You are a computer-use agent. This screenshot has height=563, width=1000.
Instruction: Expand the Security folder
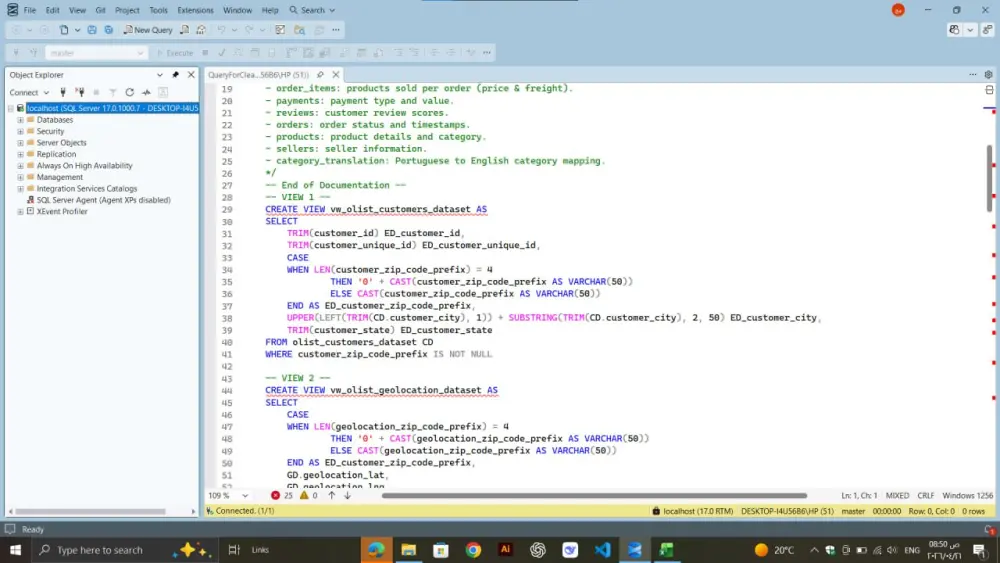[20, 131]
